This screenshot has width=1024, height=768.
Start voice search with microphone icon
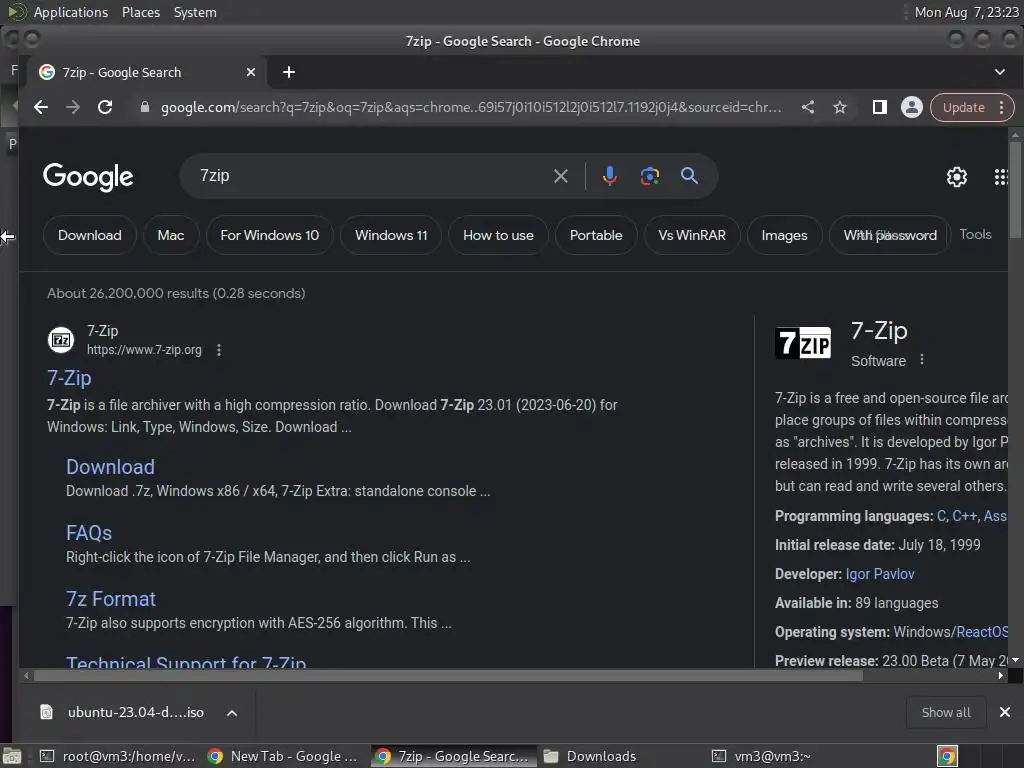[x=610, y=176]
